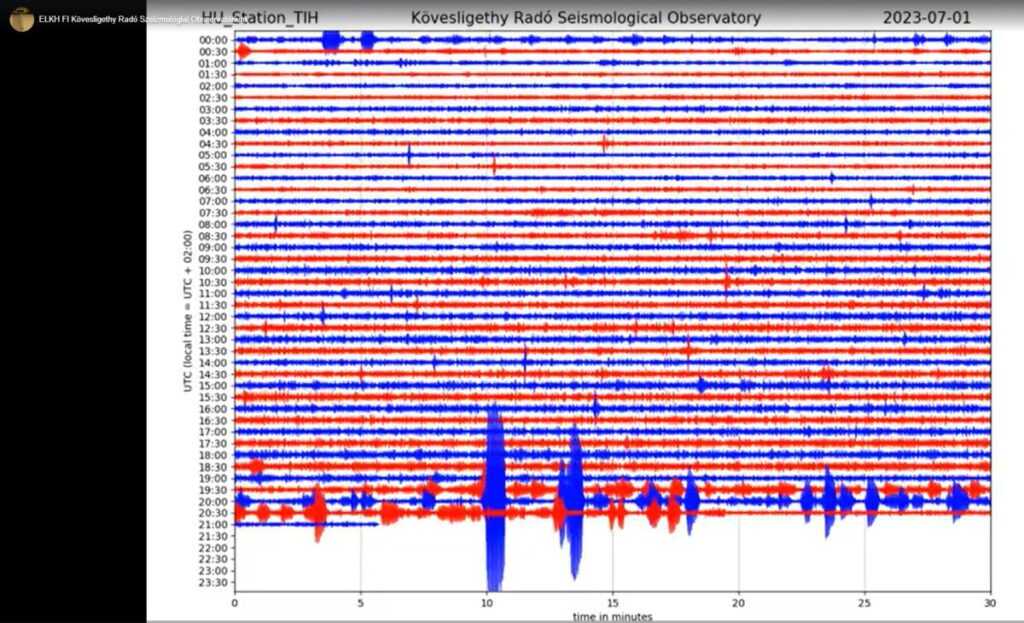
Task: Click the large blue burst at 10 minutes
Action: point(494,500)
